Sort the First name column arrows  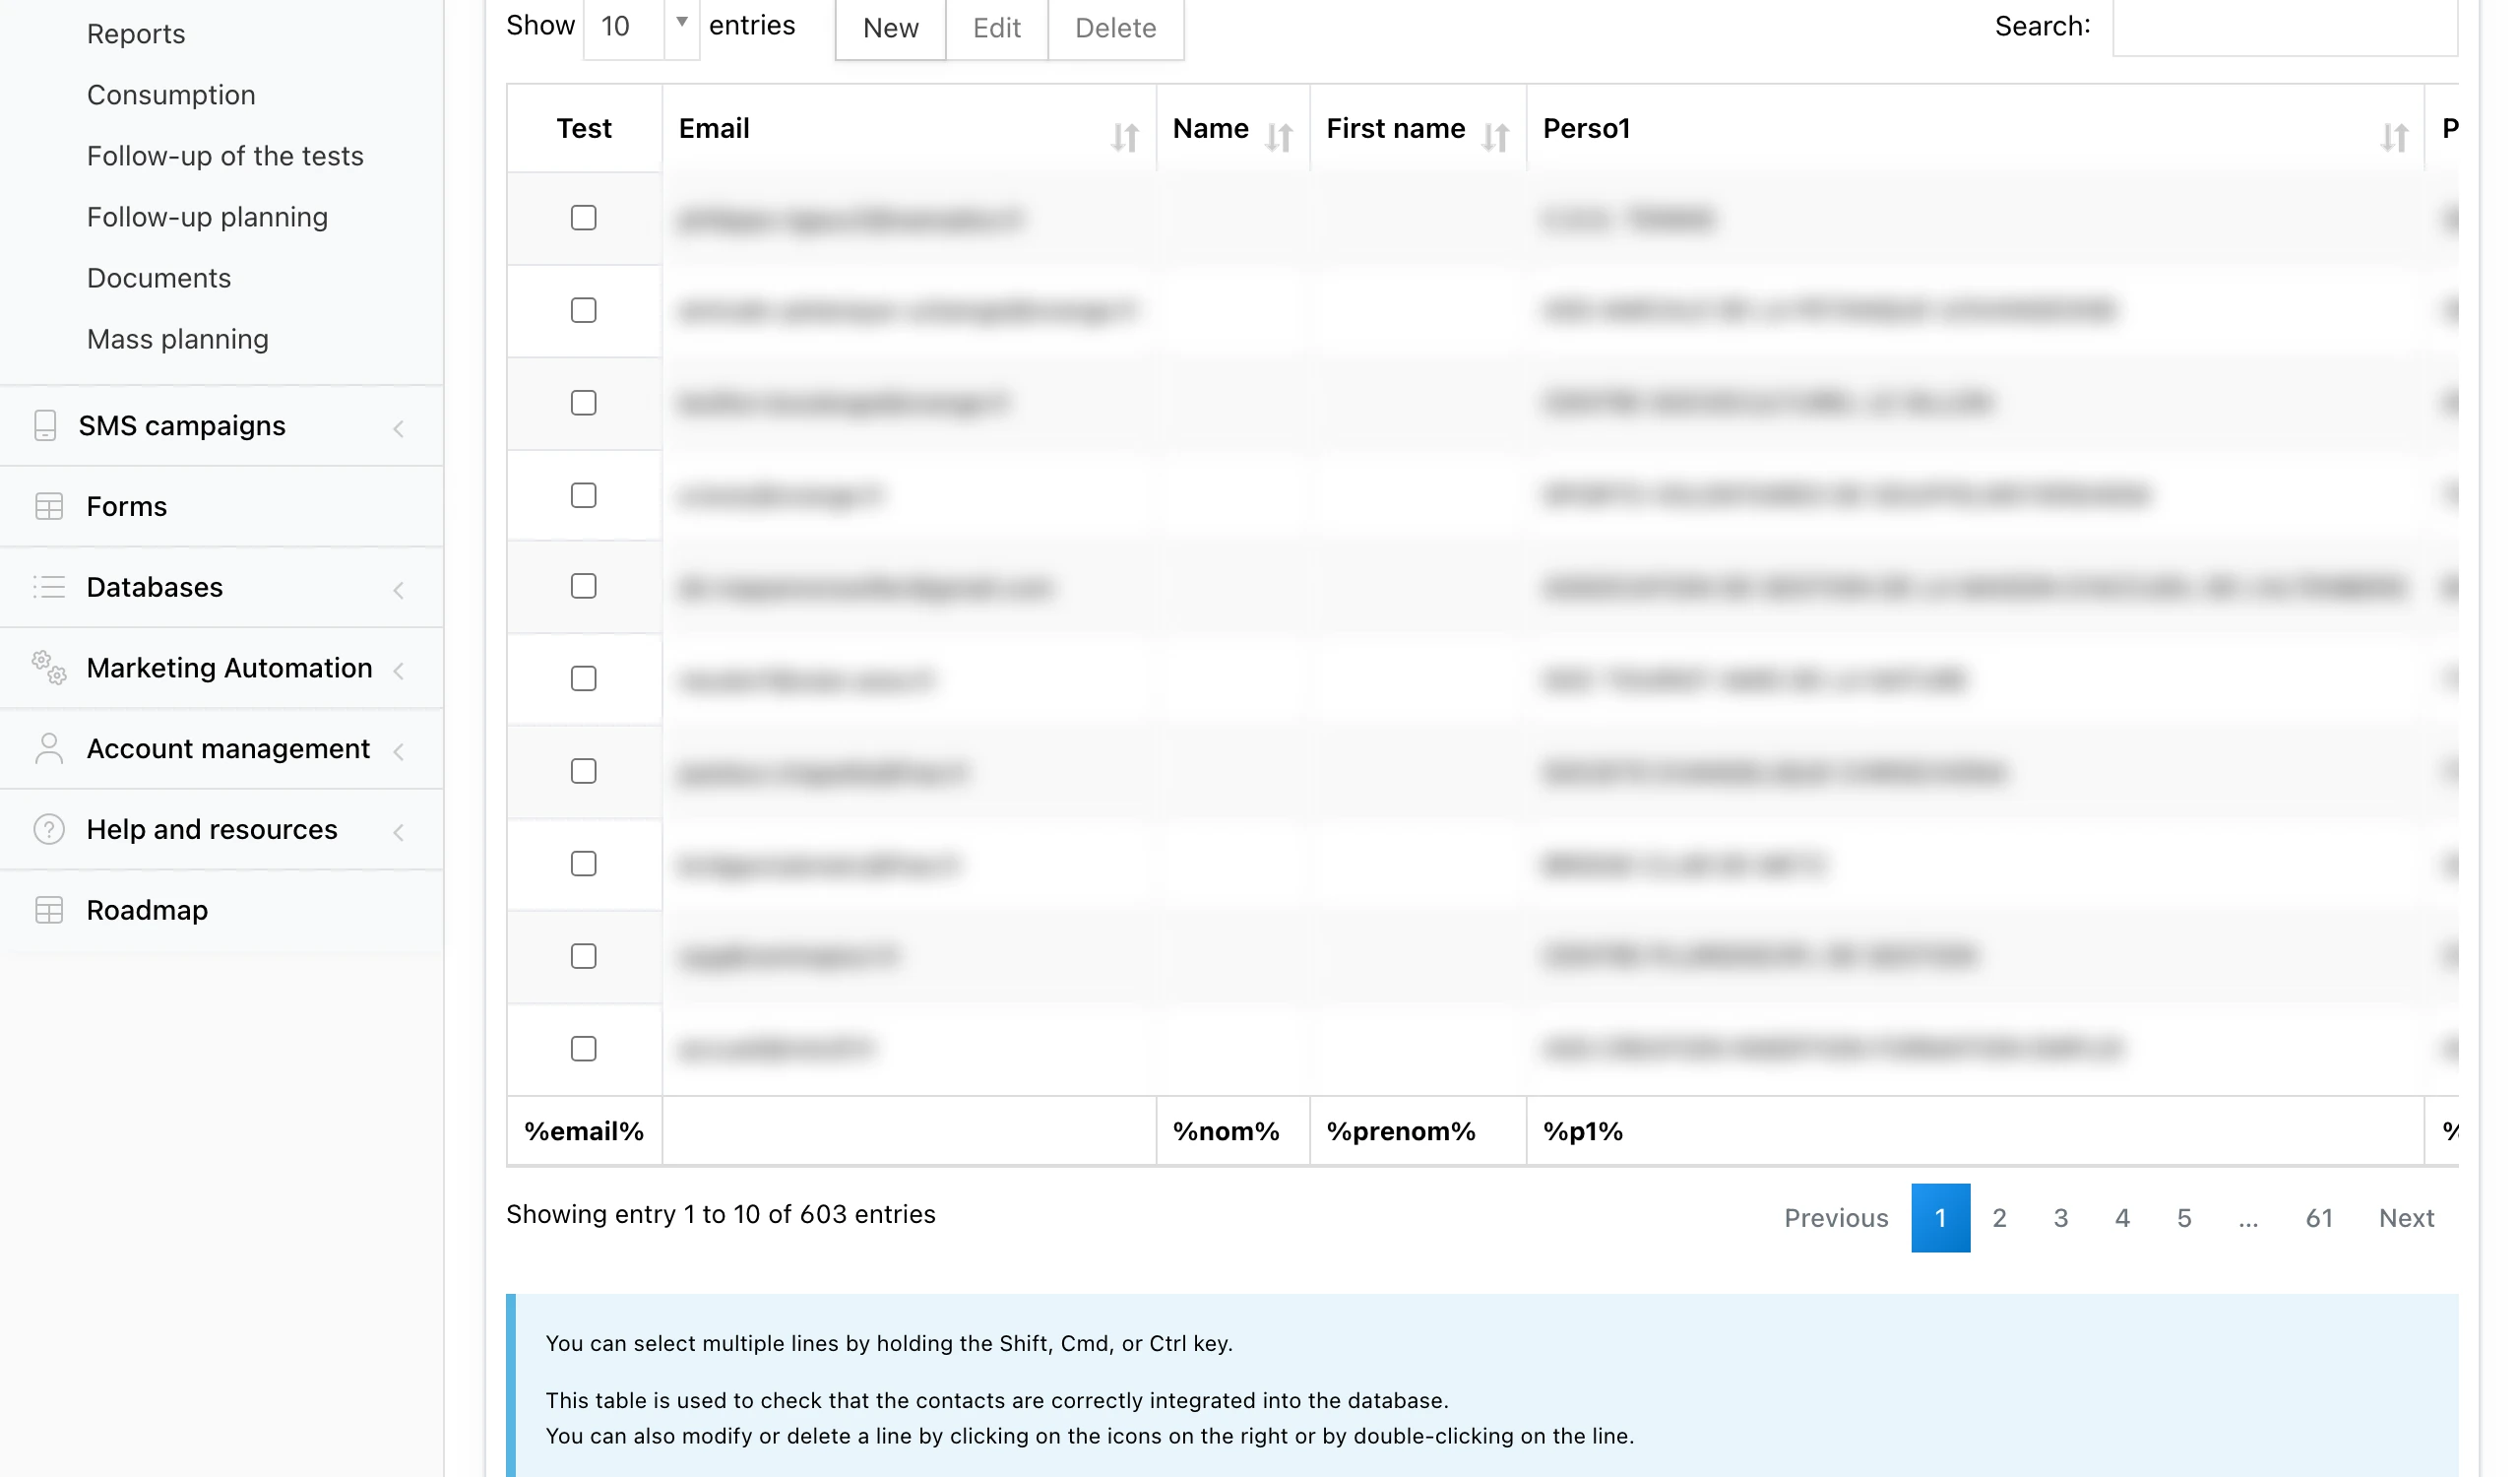pos(1496,138)
